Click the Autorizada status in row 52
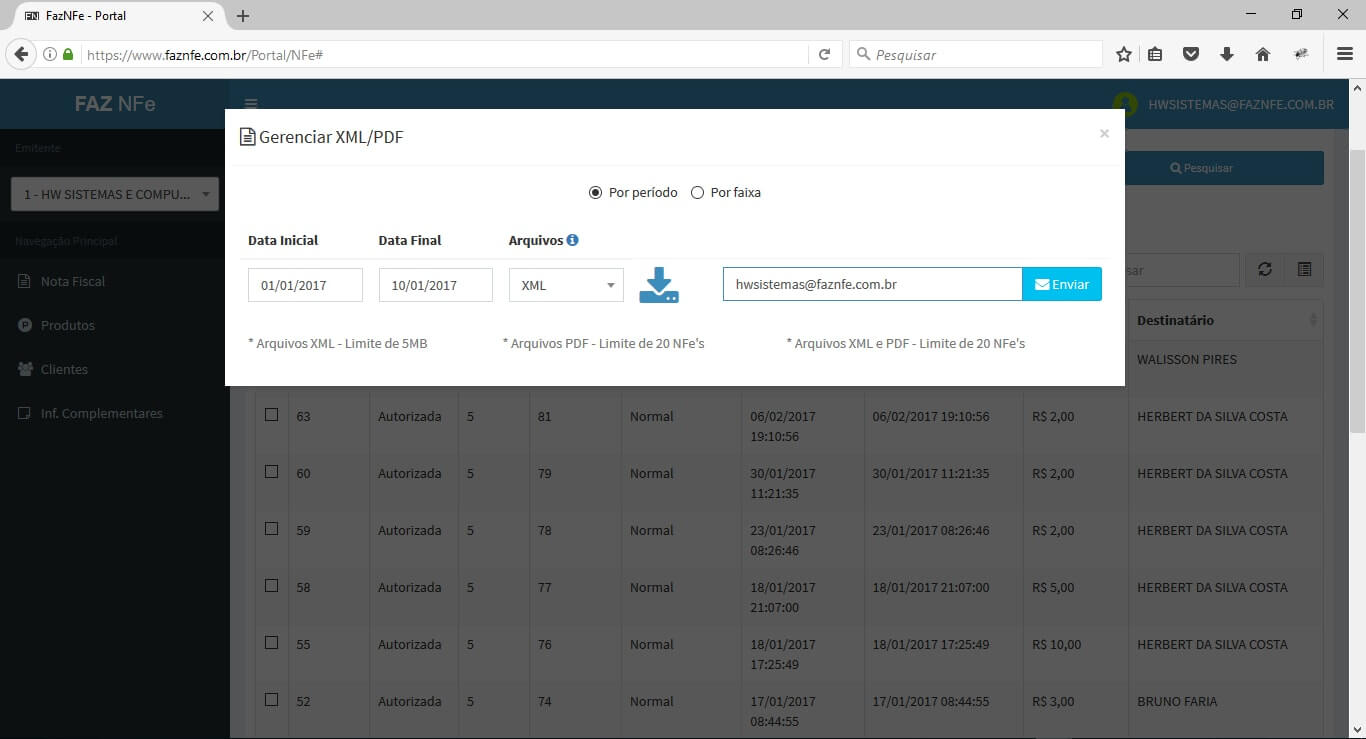 pos(409,701)
